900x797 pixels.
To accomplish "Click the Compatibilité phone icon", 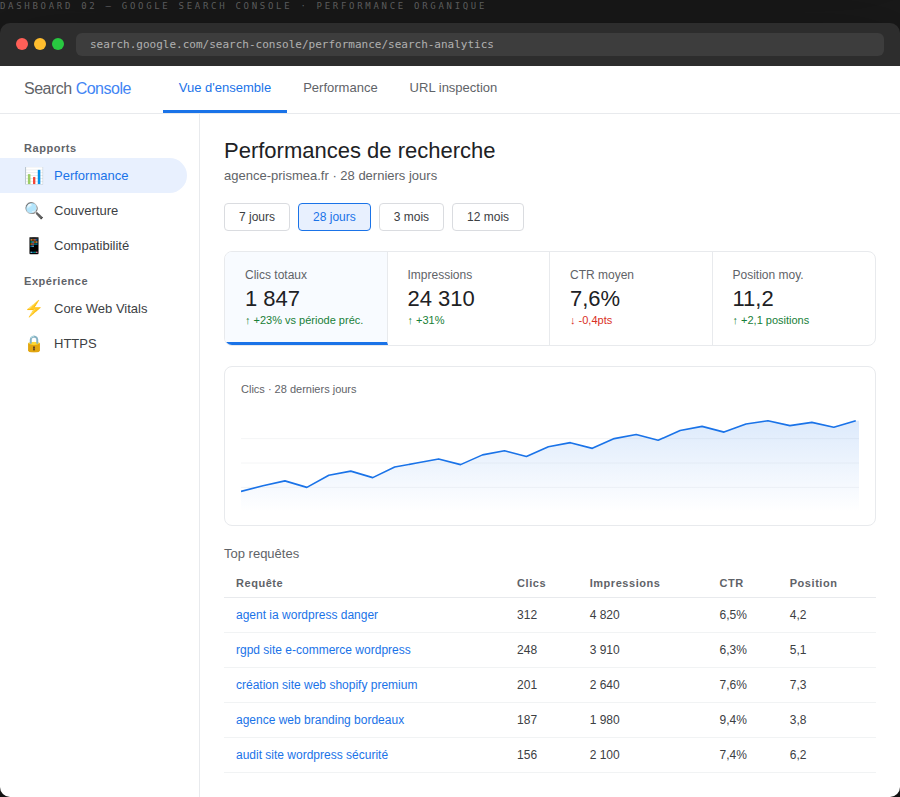I will 34,246.
